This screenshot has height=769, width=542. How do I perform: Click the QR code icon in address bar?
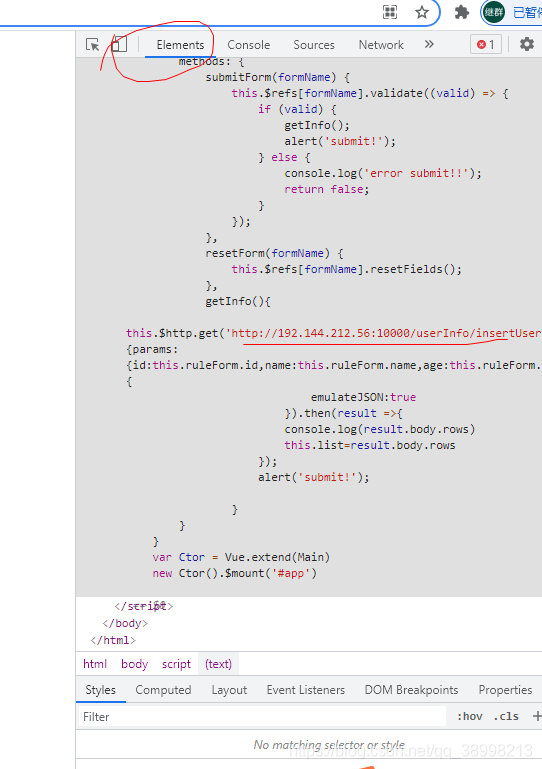390,12
